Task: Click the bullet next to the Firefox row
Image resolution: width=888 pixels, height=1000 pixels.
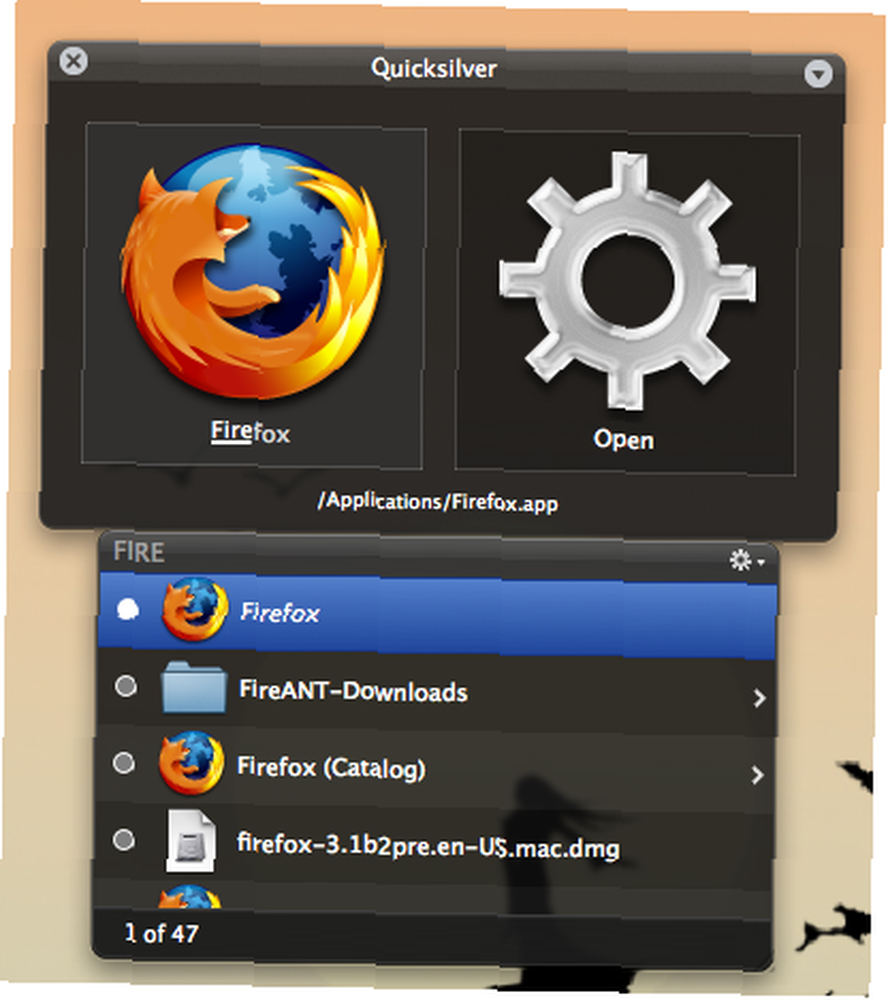Action: coord(128,610)
